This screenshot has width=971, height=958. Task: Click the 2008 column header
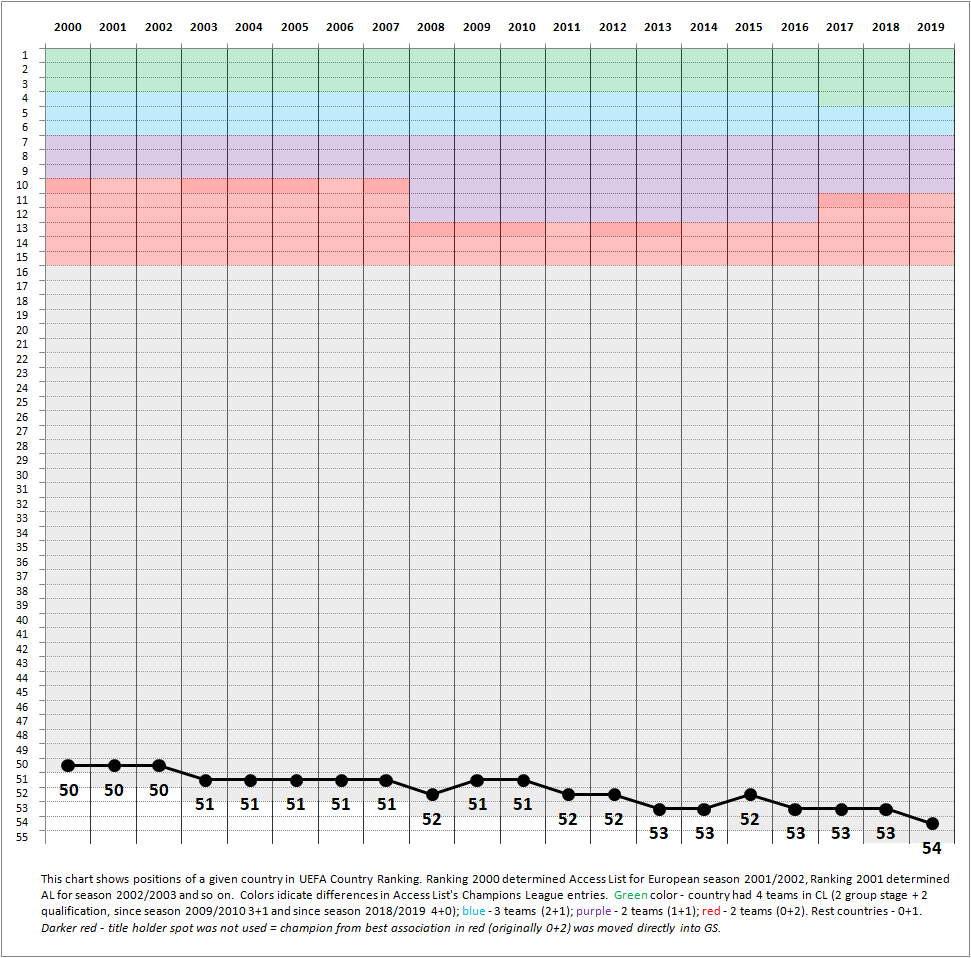click(x=431, y=28)
